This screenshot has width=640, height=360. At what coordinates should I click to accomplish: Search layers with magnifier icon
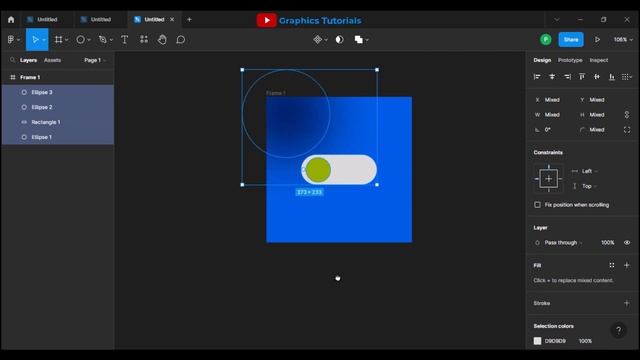coord(12,60)
